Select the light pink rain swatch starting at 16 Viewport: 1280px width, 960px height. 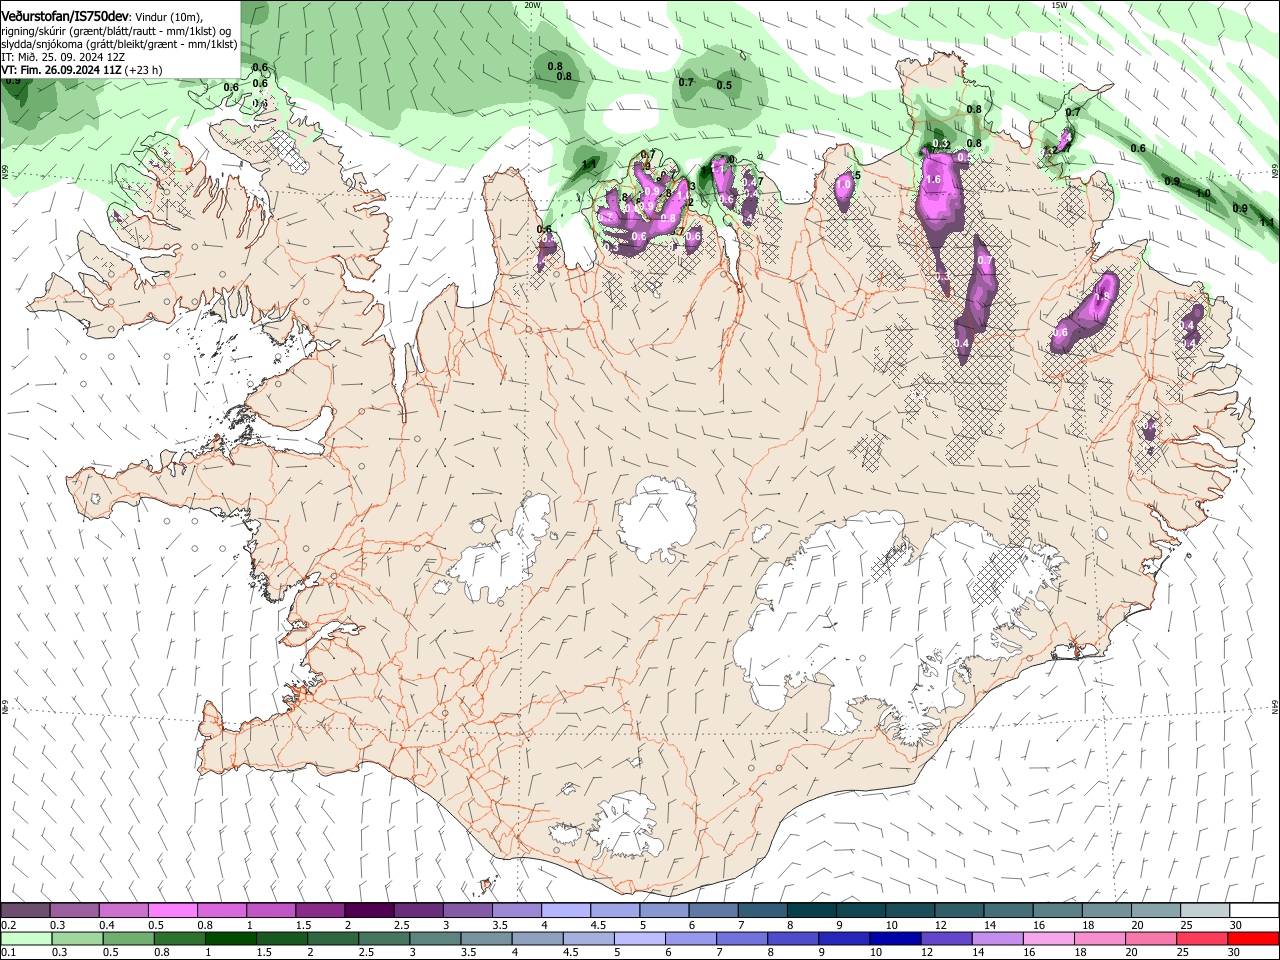(1048, 939)
